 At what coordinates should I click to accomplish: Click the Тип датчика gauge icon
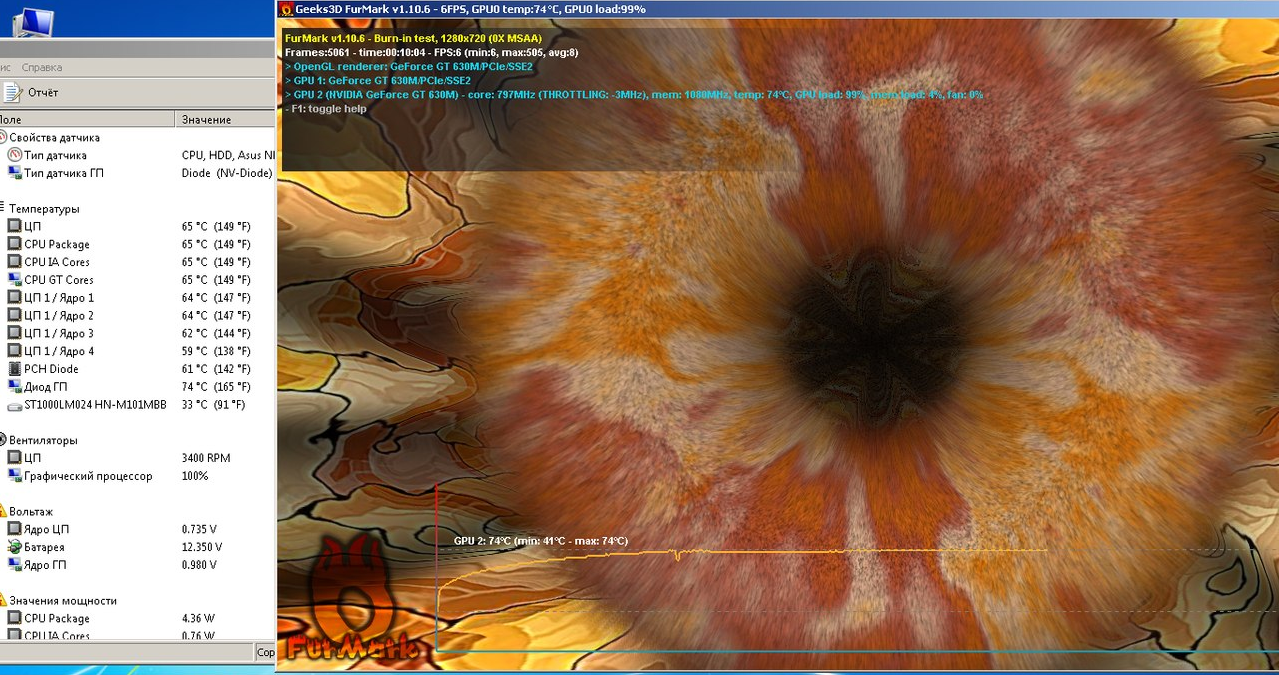14,155
